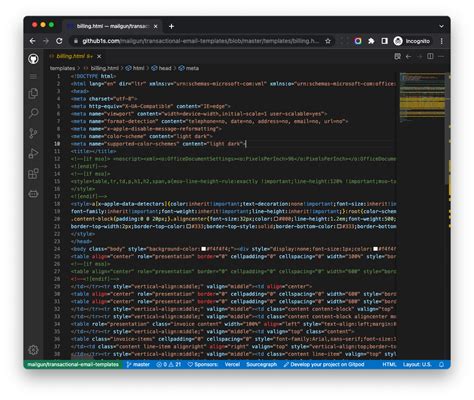Open the Incognito profile menu

(x=412, y=41)
